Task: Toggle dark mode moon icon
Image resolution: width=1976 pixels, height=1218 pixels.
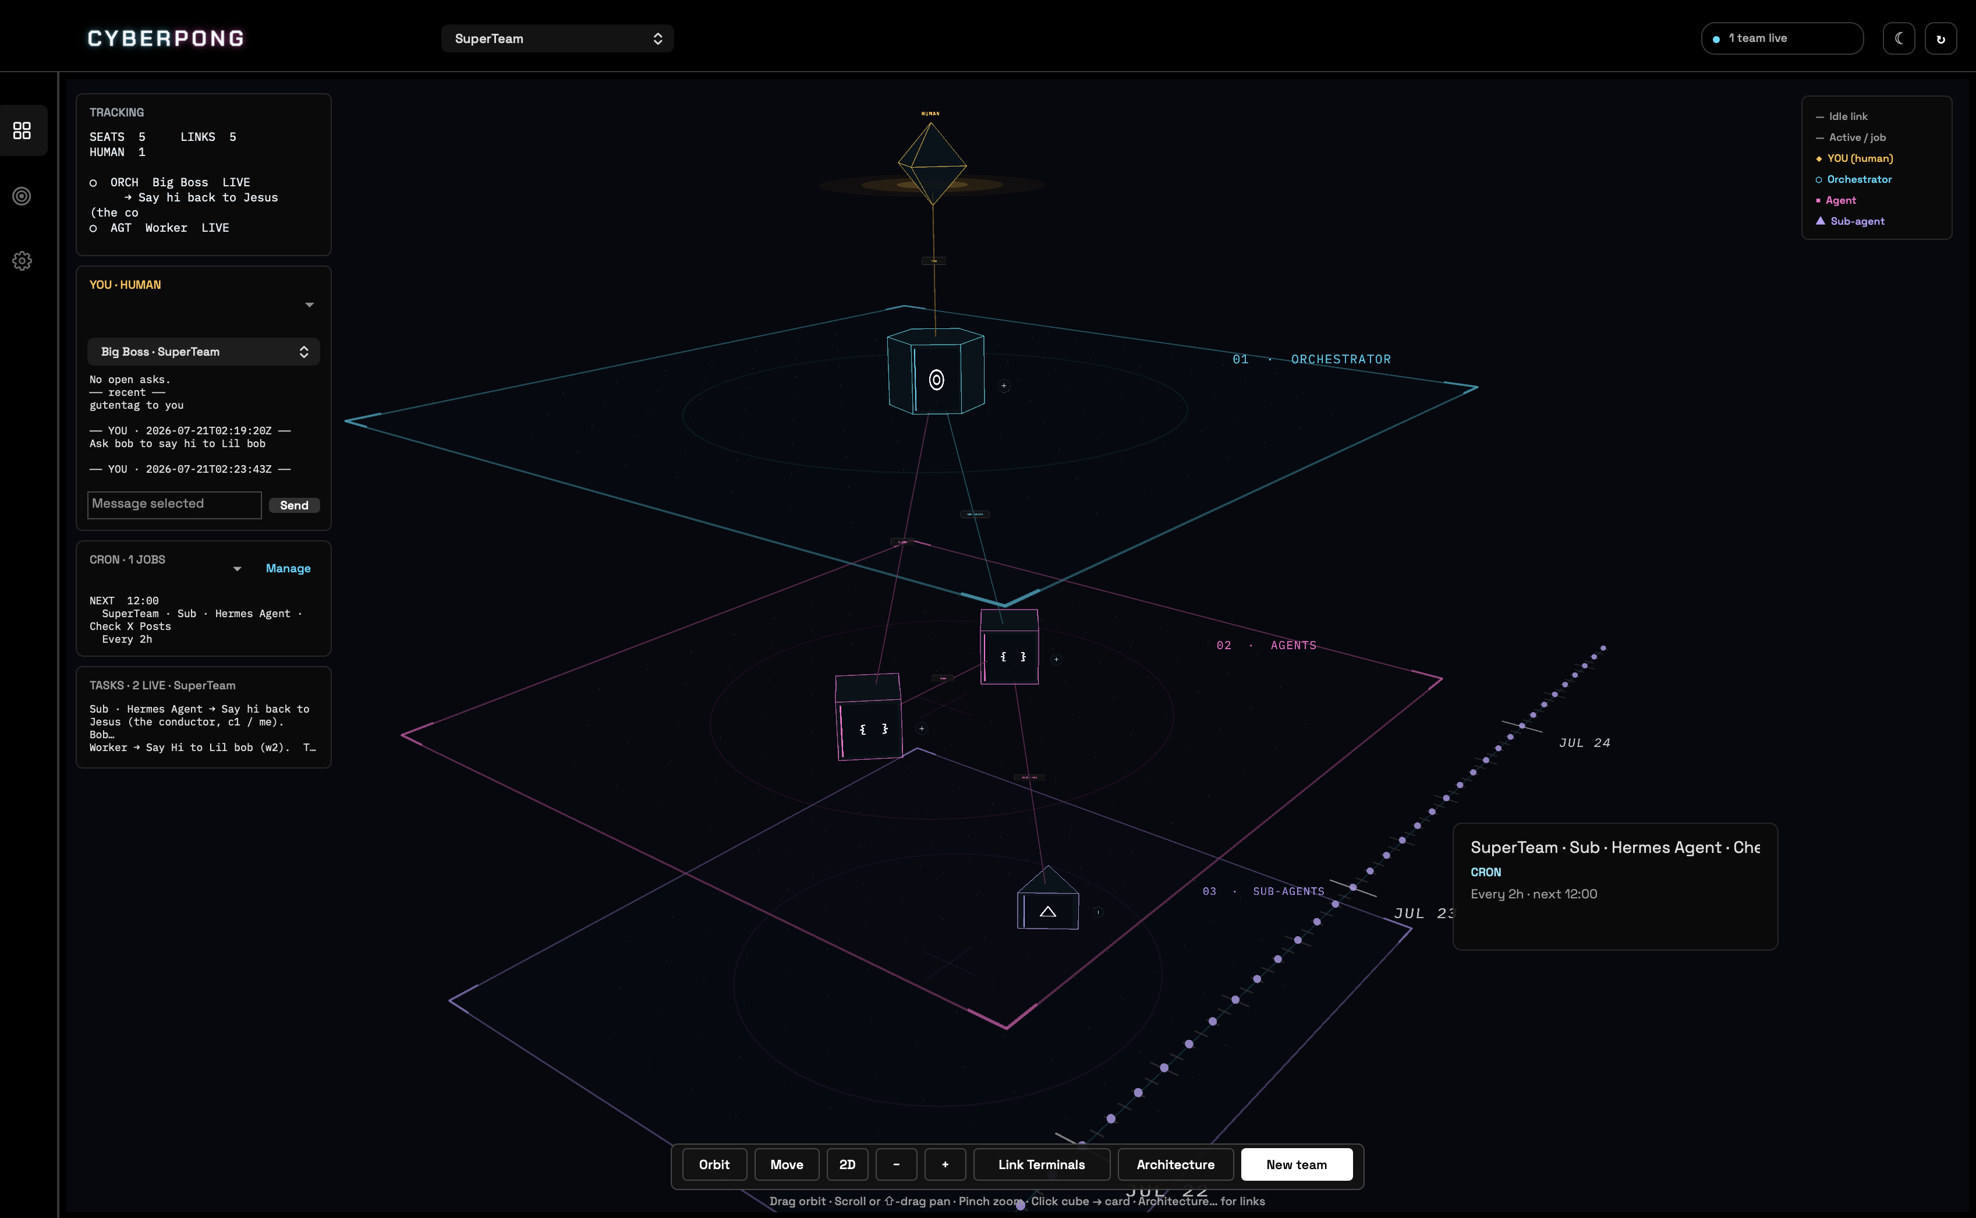Action: [1898, 38]
